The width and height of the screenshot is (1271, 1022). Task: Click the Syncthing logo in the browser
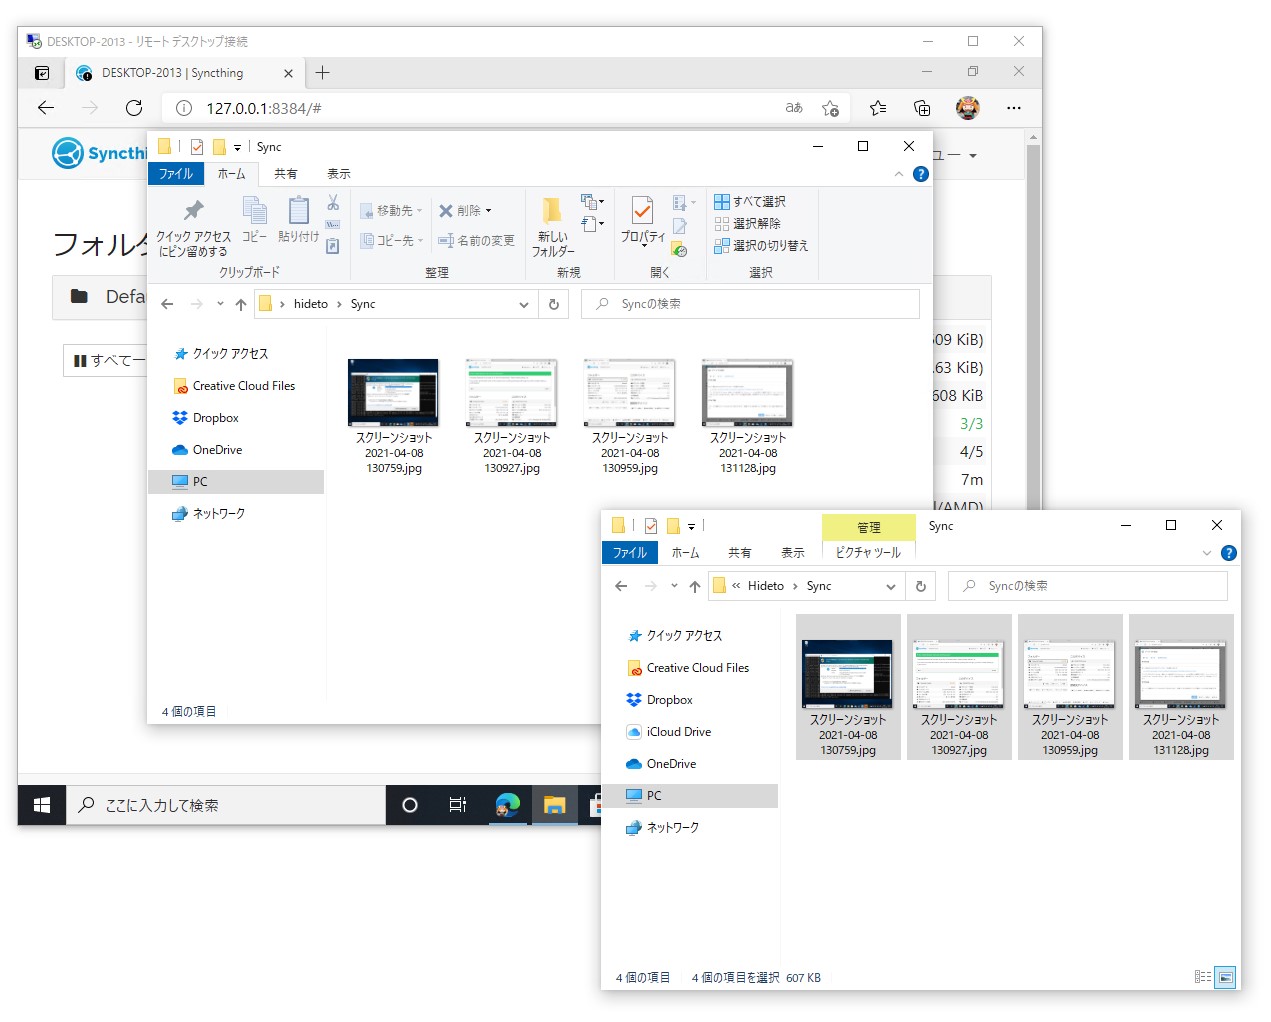68,153
